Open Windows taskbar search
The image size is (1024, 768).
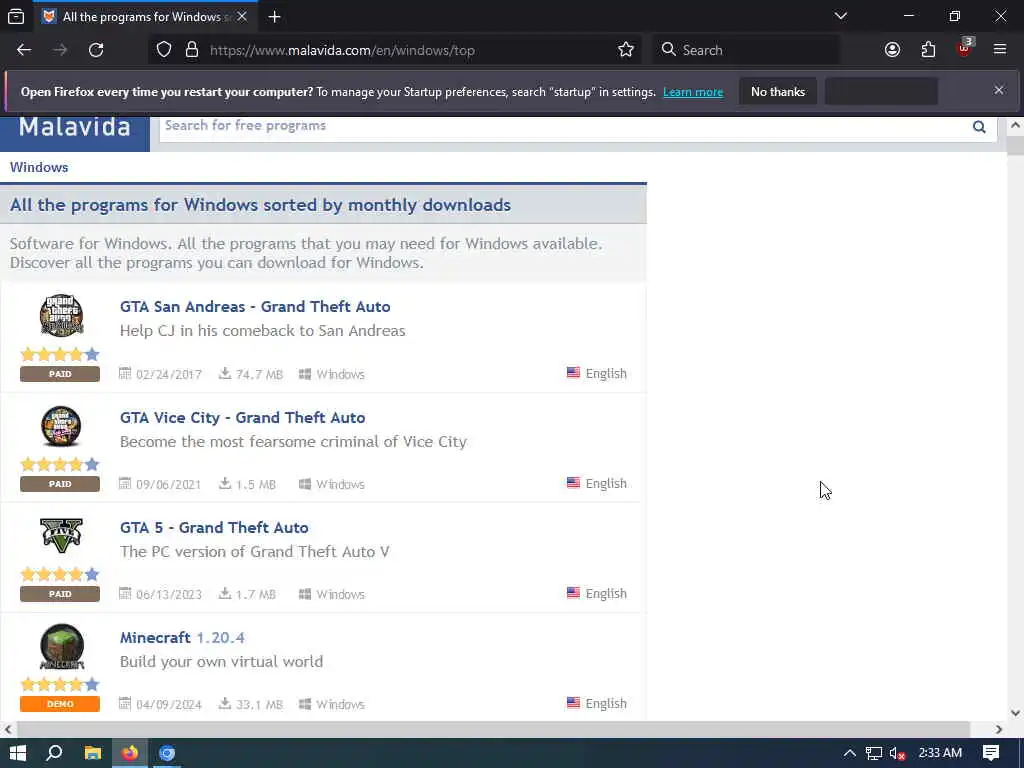(54, 753)
